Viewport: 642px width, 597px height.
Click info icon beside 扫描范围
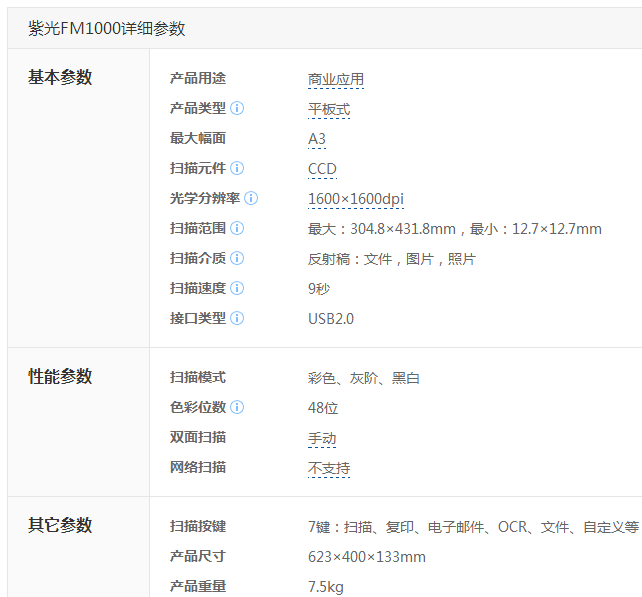coord(237,228)
